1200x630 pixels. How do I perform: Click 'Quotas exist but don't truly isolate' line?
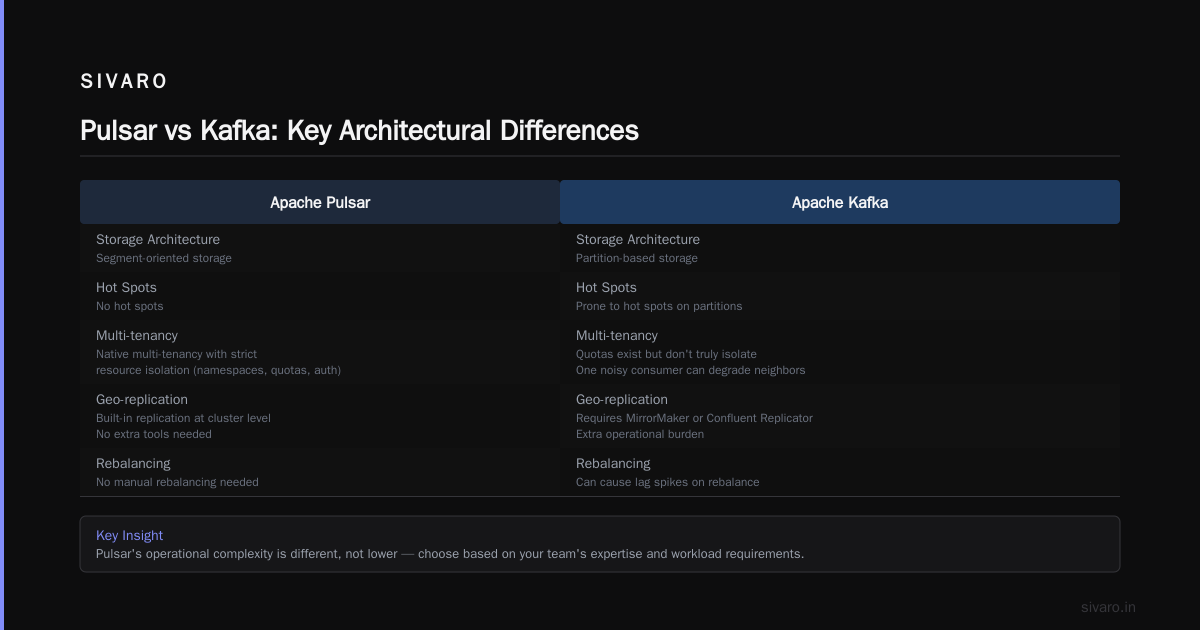[x=666, y=354]
